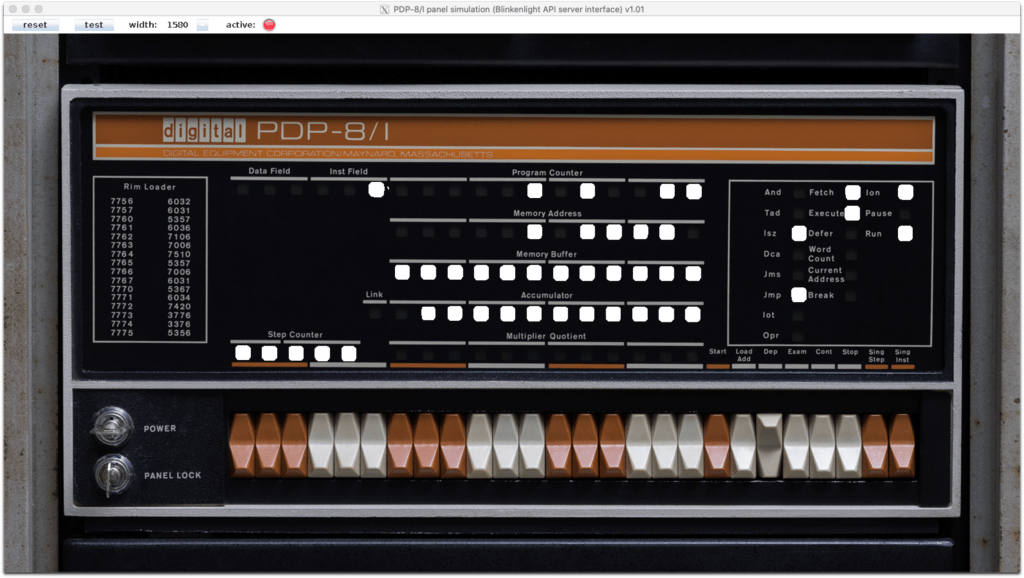The image size is (1024, 578).
Task: Click the leftmost lit Step Counter lamp
Action: click(243, 353)
